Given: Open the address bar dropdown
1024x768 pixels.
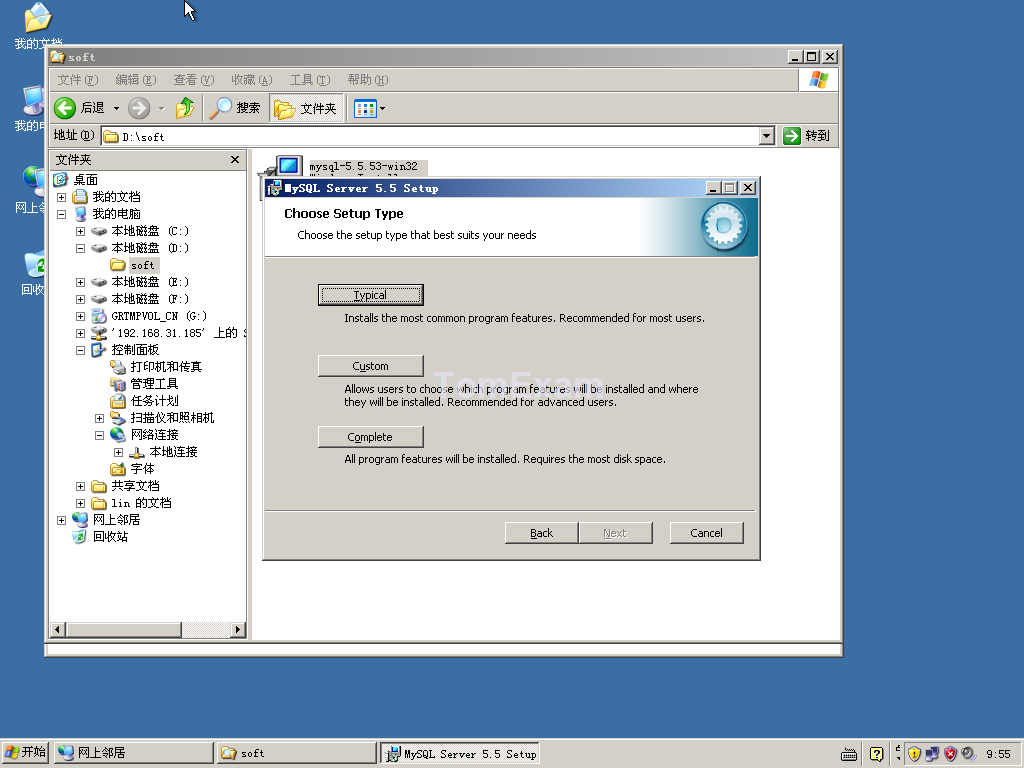Looking at the screenshot, I should 767,136.
